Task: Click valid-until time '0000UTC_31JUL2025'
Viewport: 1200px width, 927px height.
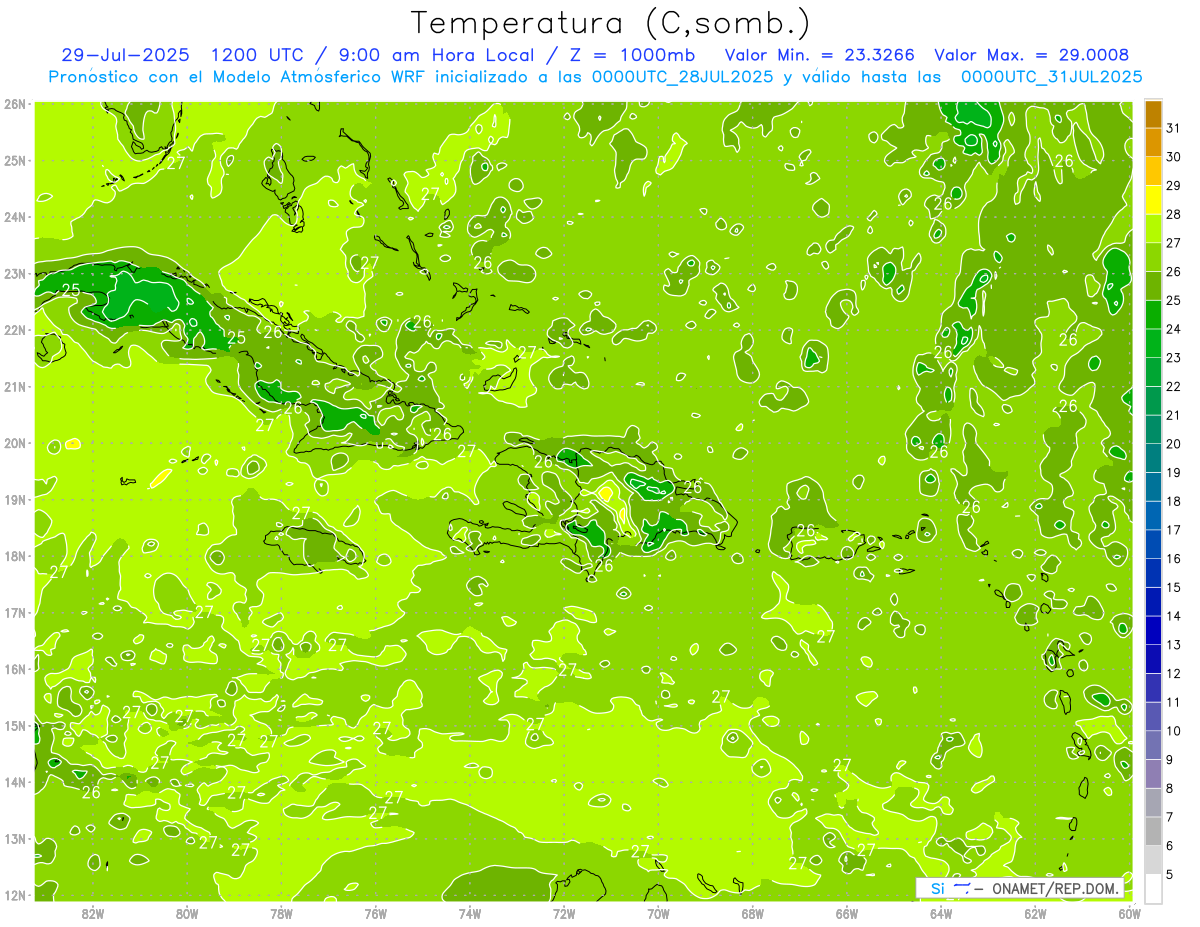Action: [x=1052, y=76]
